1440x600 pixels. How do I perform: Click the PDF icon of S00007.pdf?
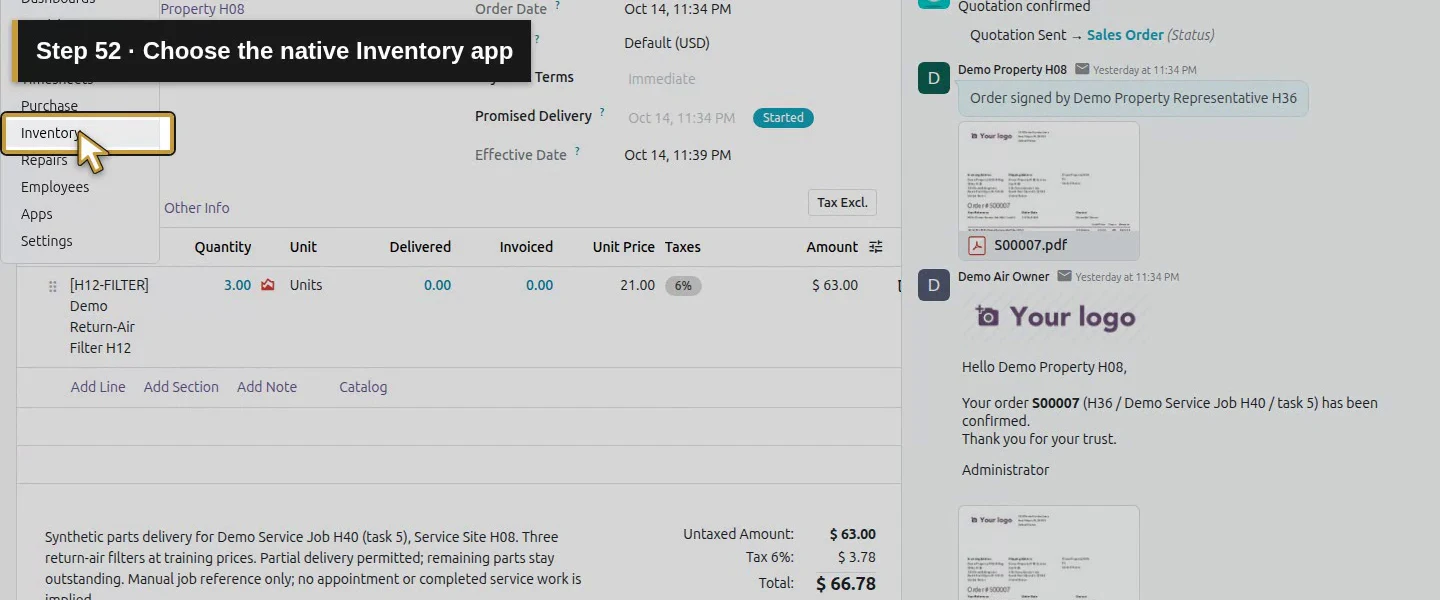click(x=977, y=245)
